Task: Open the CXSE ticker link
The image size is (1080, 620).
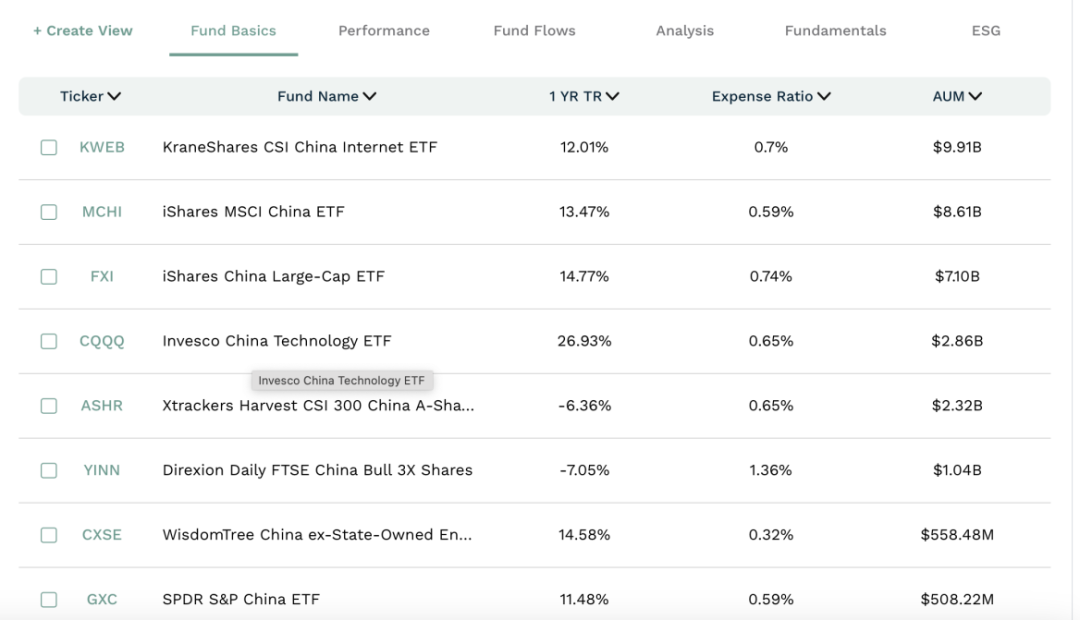Action: pos(102,535)
